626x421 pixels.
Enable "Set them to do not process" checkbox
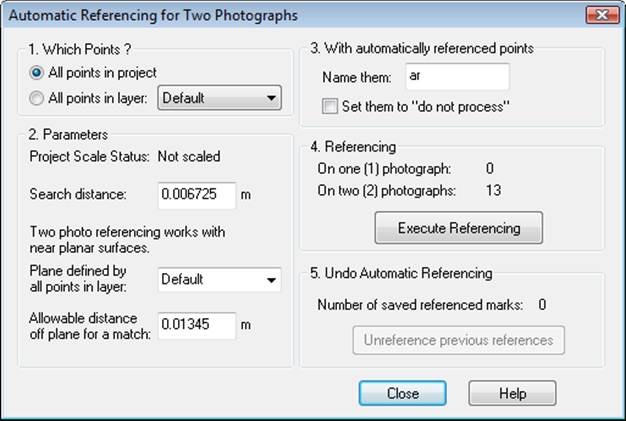331,104
